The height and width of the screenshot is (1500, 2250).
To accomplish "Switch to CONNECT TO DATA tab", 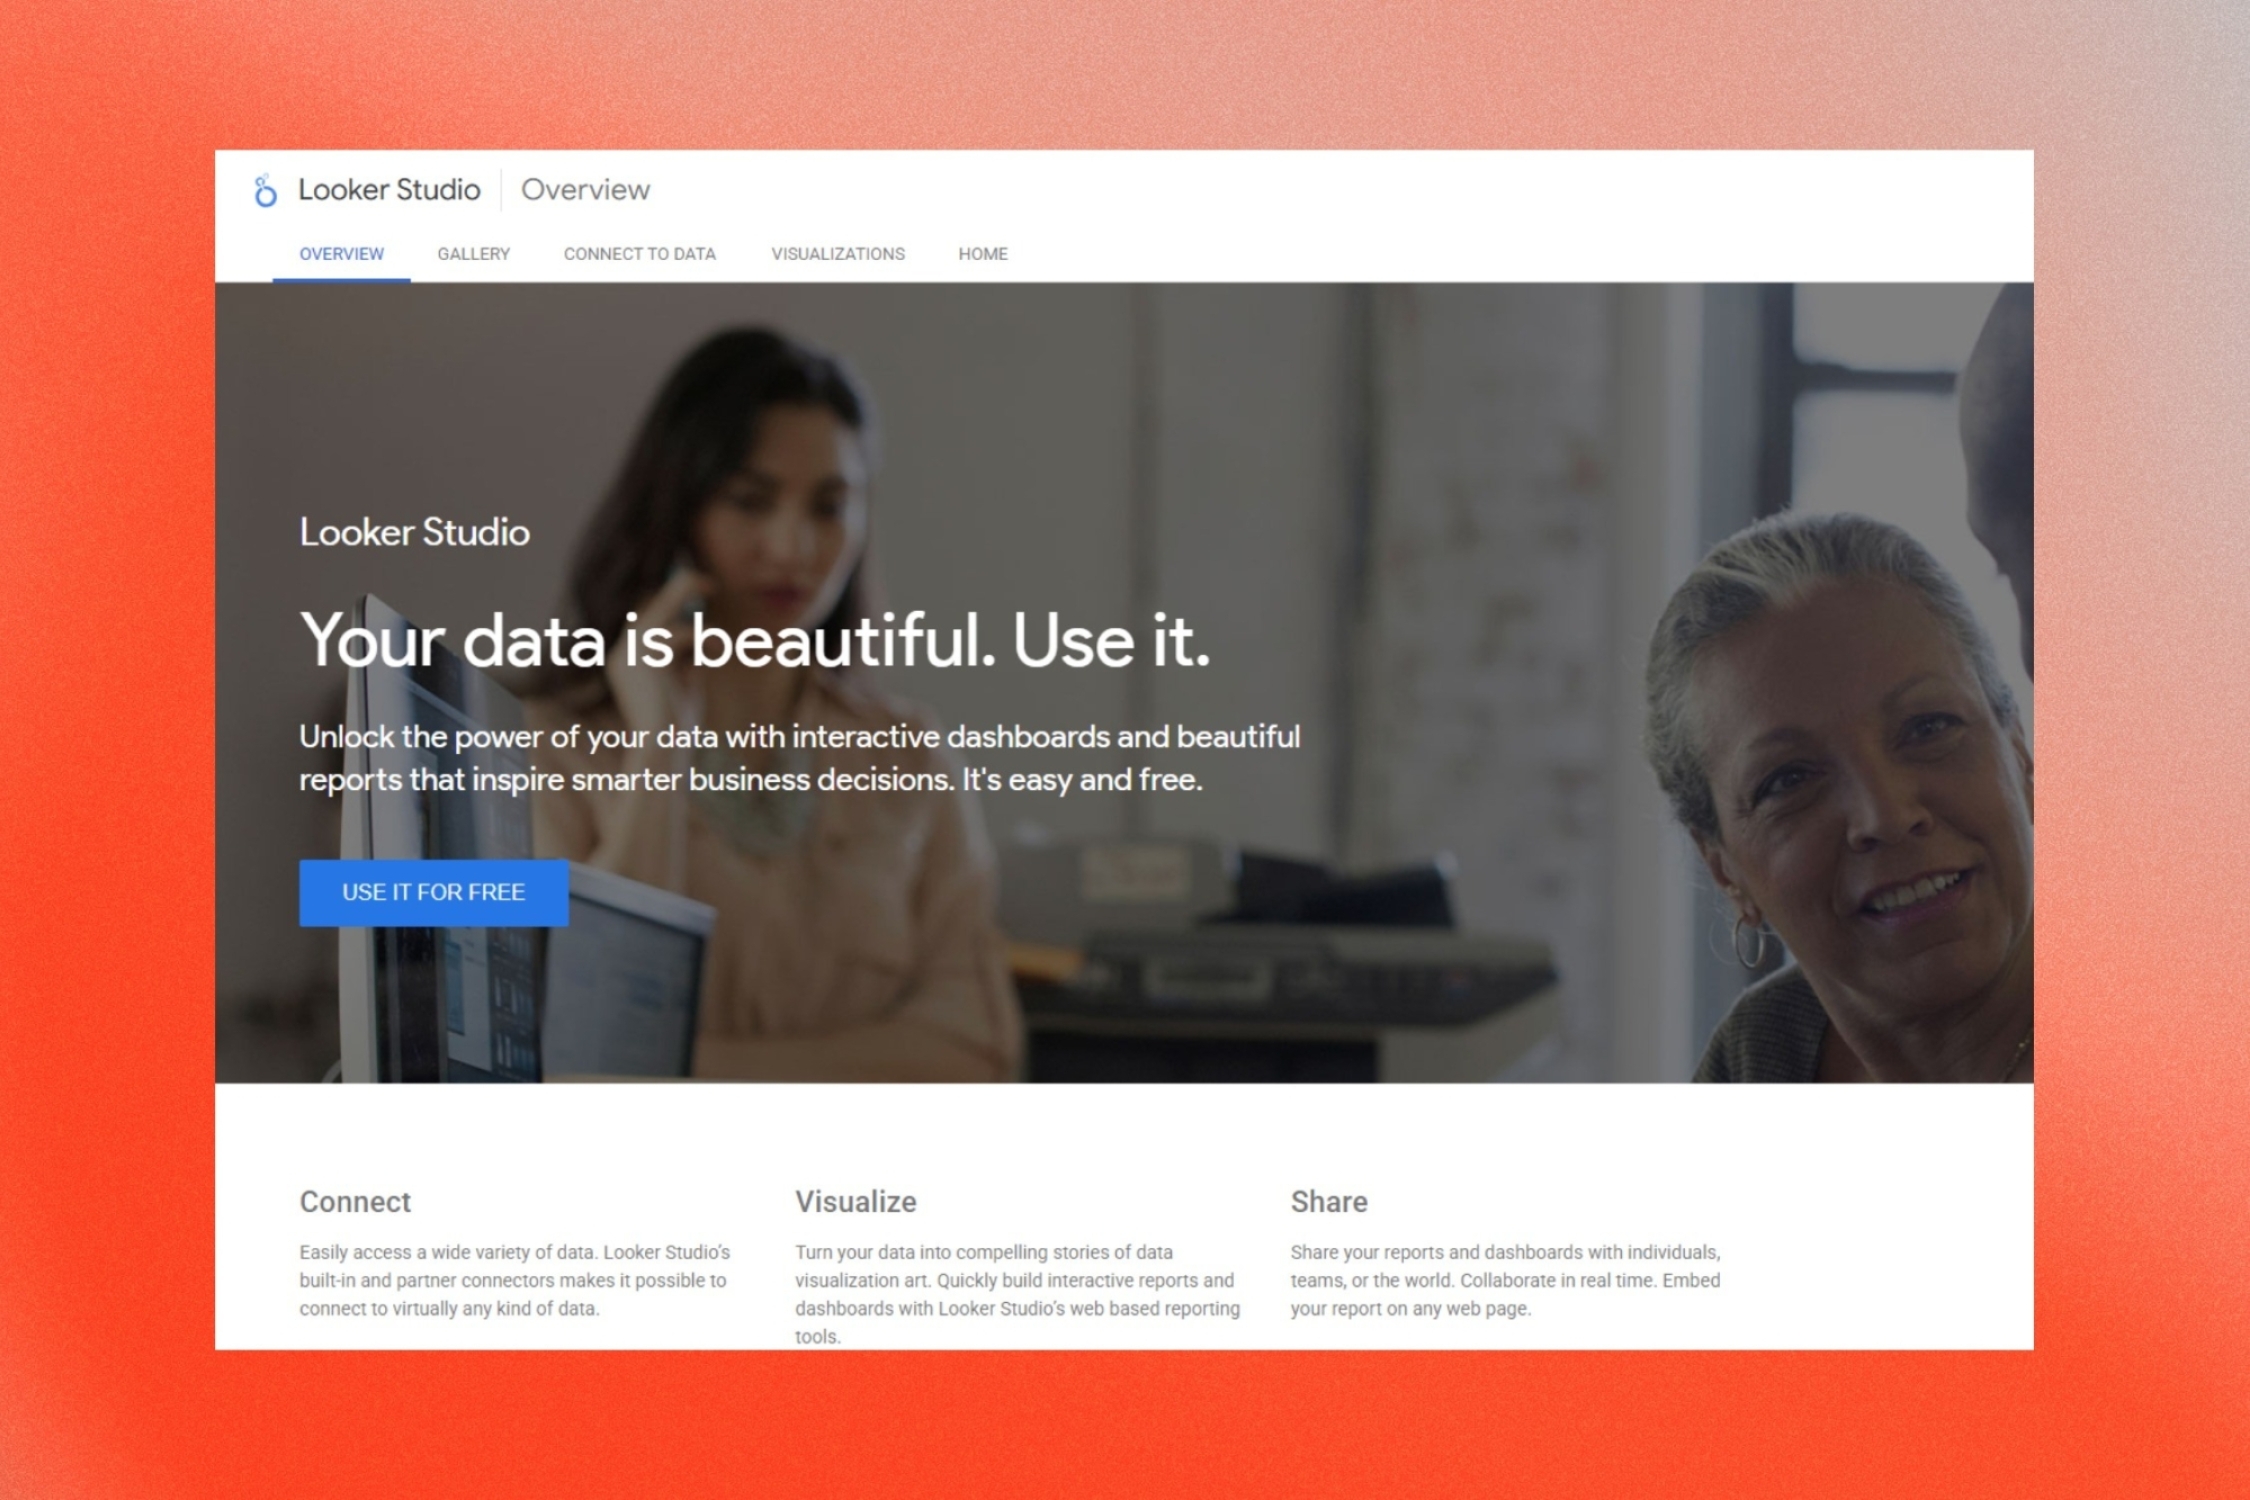I will (640, 254).
